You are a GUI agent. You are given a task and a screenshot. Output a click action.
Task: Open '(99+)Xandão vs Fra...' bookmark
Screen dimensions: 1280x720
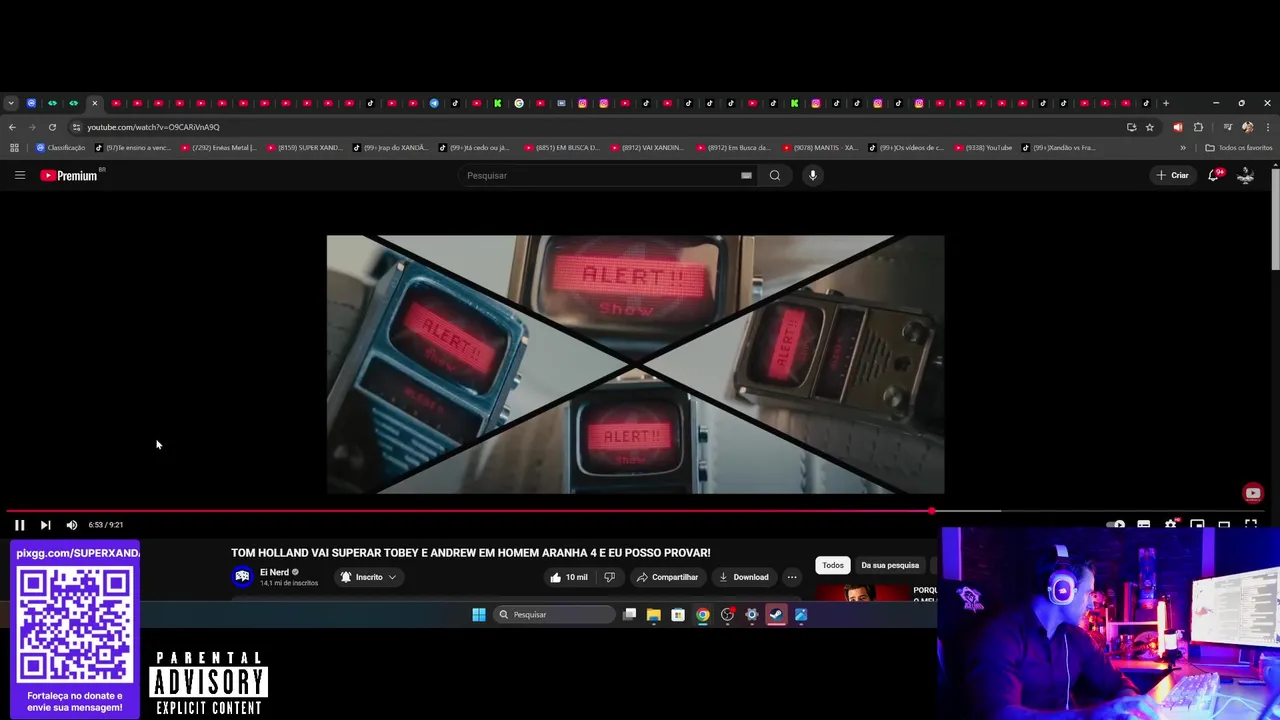tap(1058, 148)
